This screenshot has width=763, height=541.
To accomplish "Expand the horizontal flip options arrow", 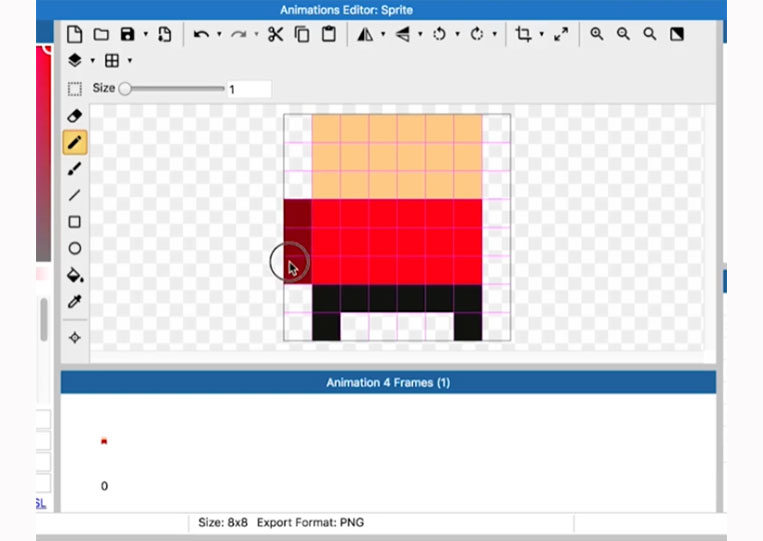I will click(383, 34).
